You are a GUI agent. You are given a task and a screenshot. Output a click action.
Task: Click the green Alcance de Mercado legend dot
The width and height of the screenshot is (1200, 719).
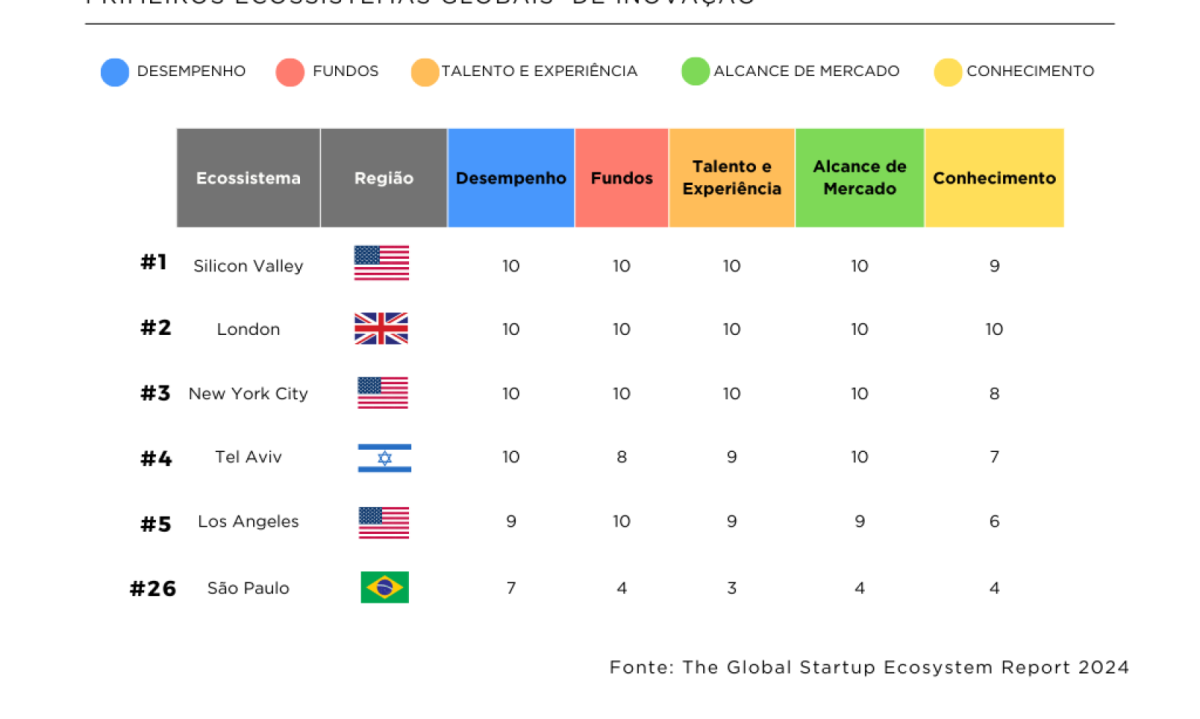click(695, 72)
